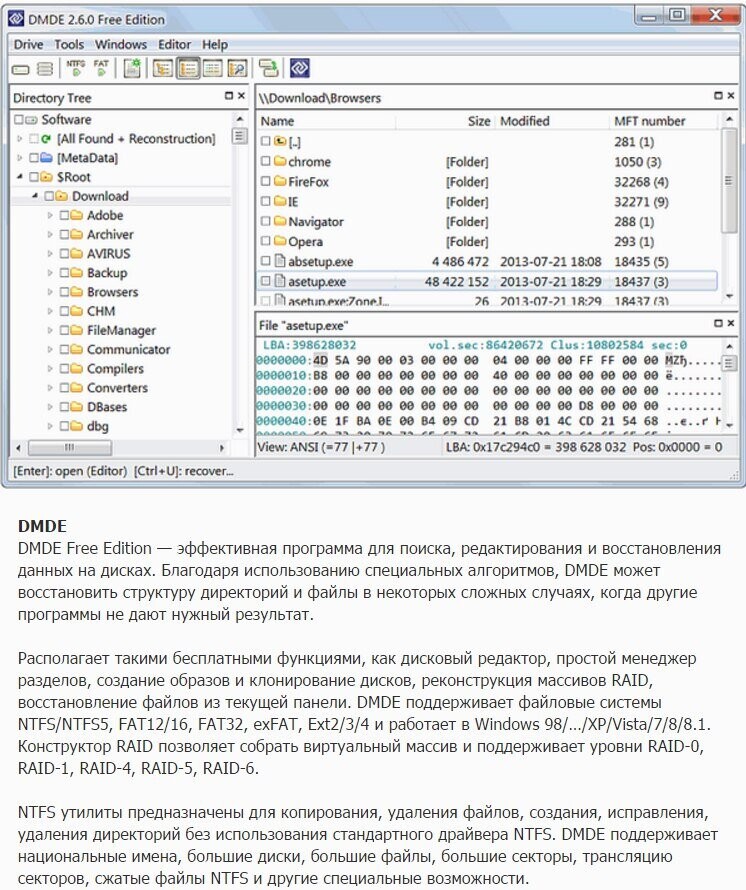Close the \\Download\Browsers file panel
The height and width of the screenshot is (890, 746).
click(731, 96)
